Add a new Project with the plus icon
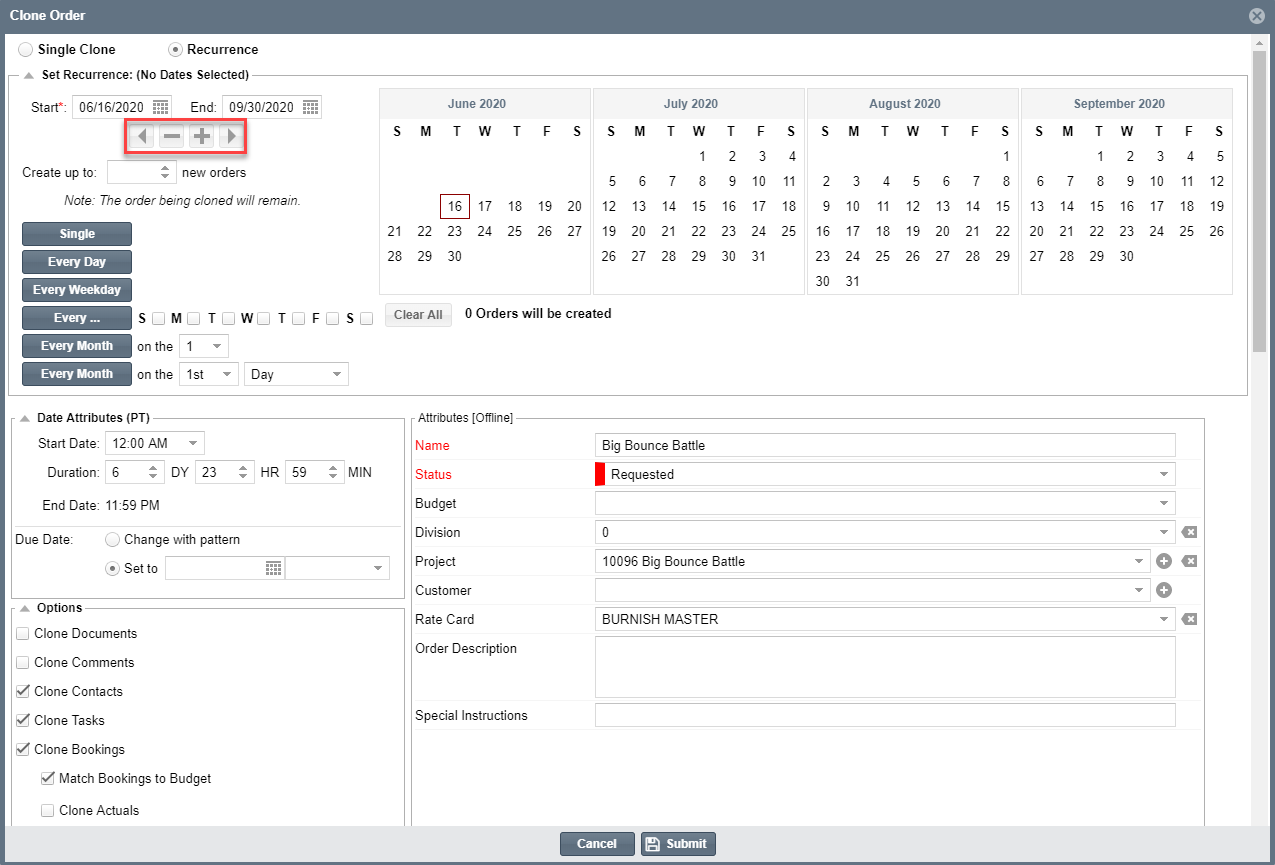1275x865 pixels. 1164,562
